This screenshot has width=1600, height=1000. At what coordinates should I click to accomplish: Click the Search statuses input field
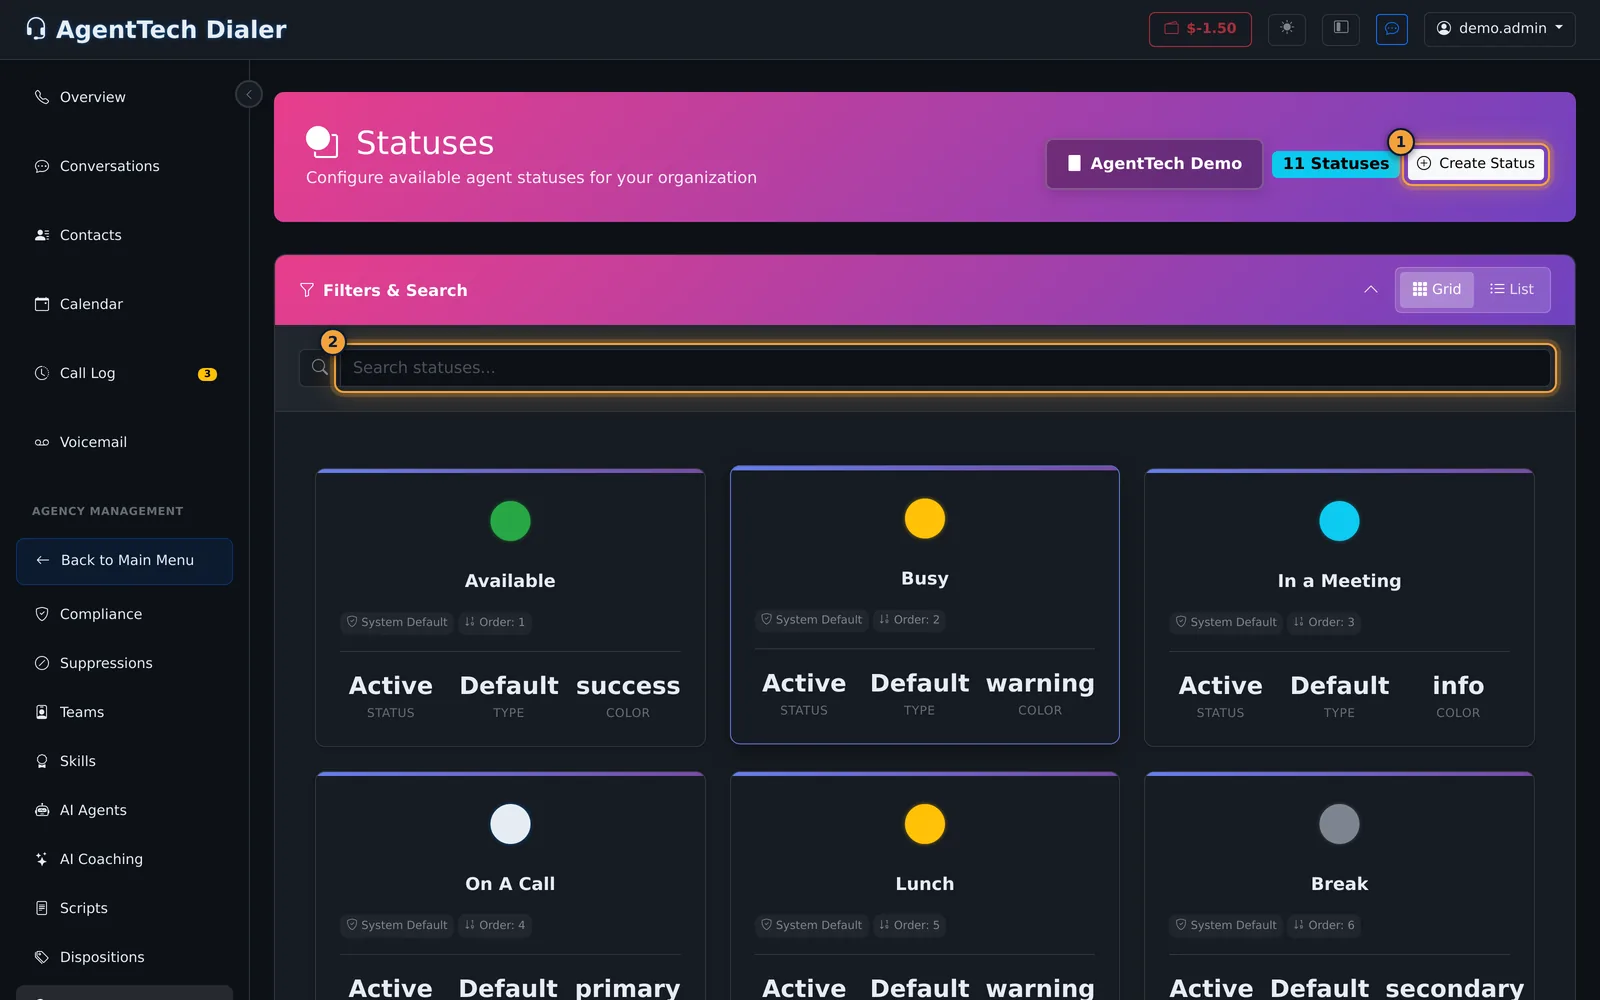[945, 368]
